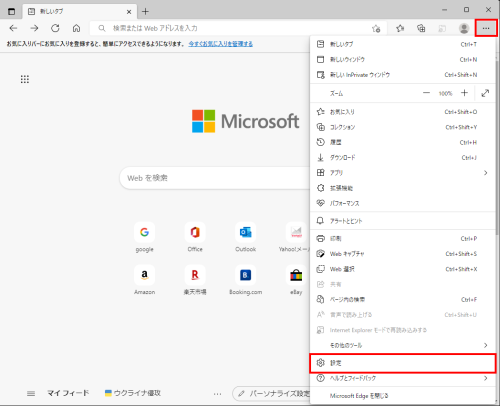Select Microsoft Edge を閉じる
Image resolution: width=500 pixels, height=406 pixels.
(402, 396)
